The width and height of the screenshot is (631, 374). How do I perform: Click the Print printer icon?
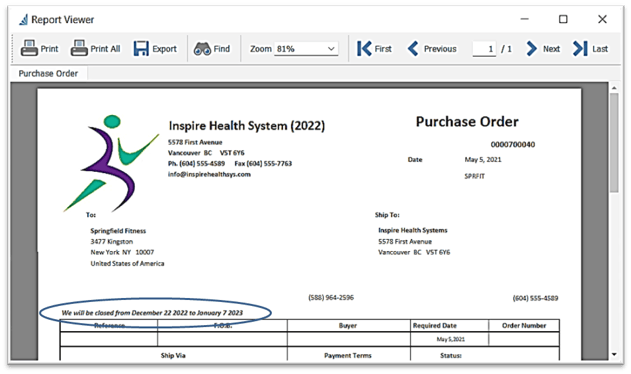coord(29,48)
